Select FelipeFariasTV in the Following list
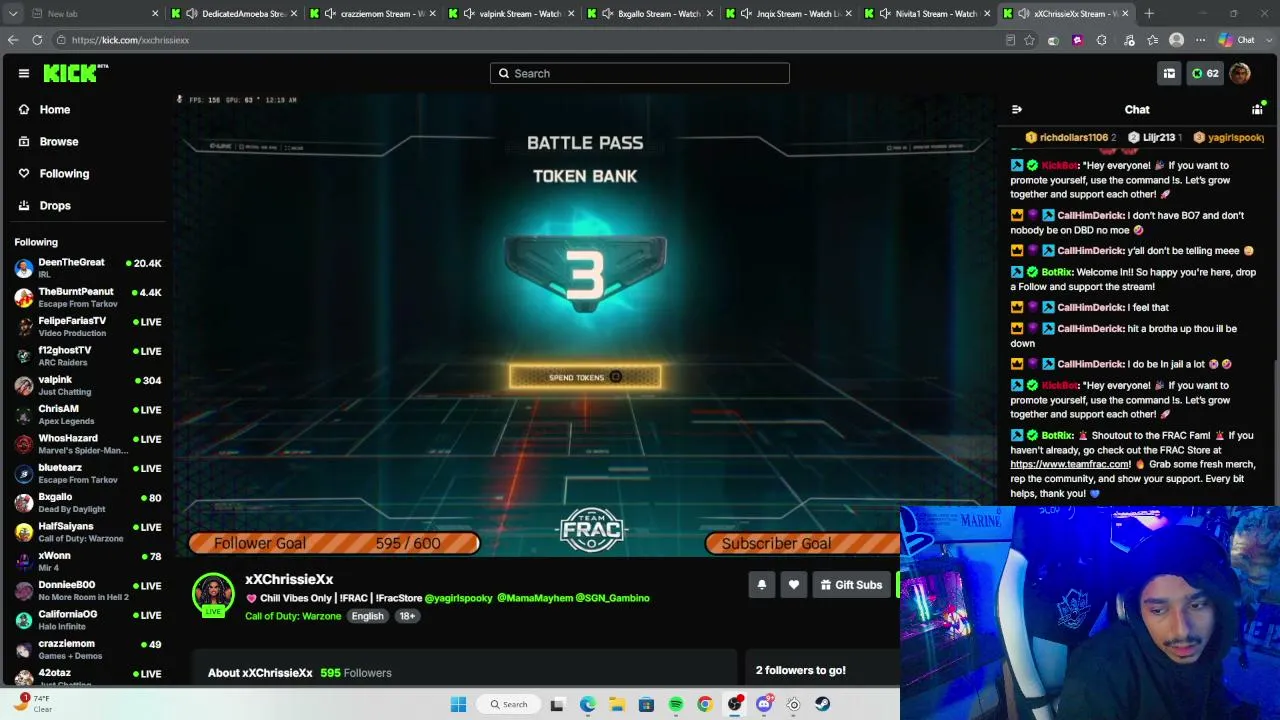Viewport: 1280px width, 720px height. [88, 326]
